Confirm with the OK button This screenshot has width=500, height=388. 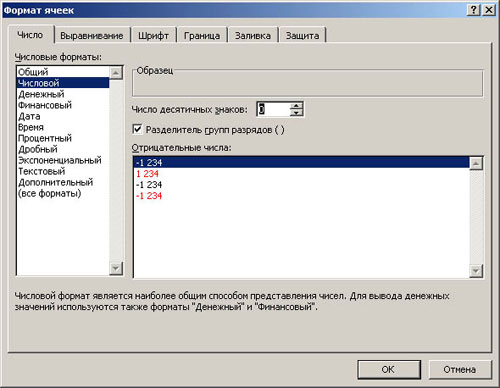tap(389, 369)
